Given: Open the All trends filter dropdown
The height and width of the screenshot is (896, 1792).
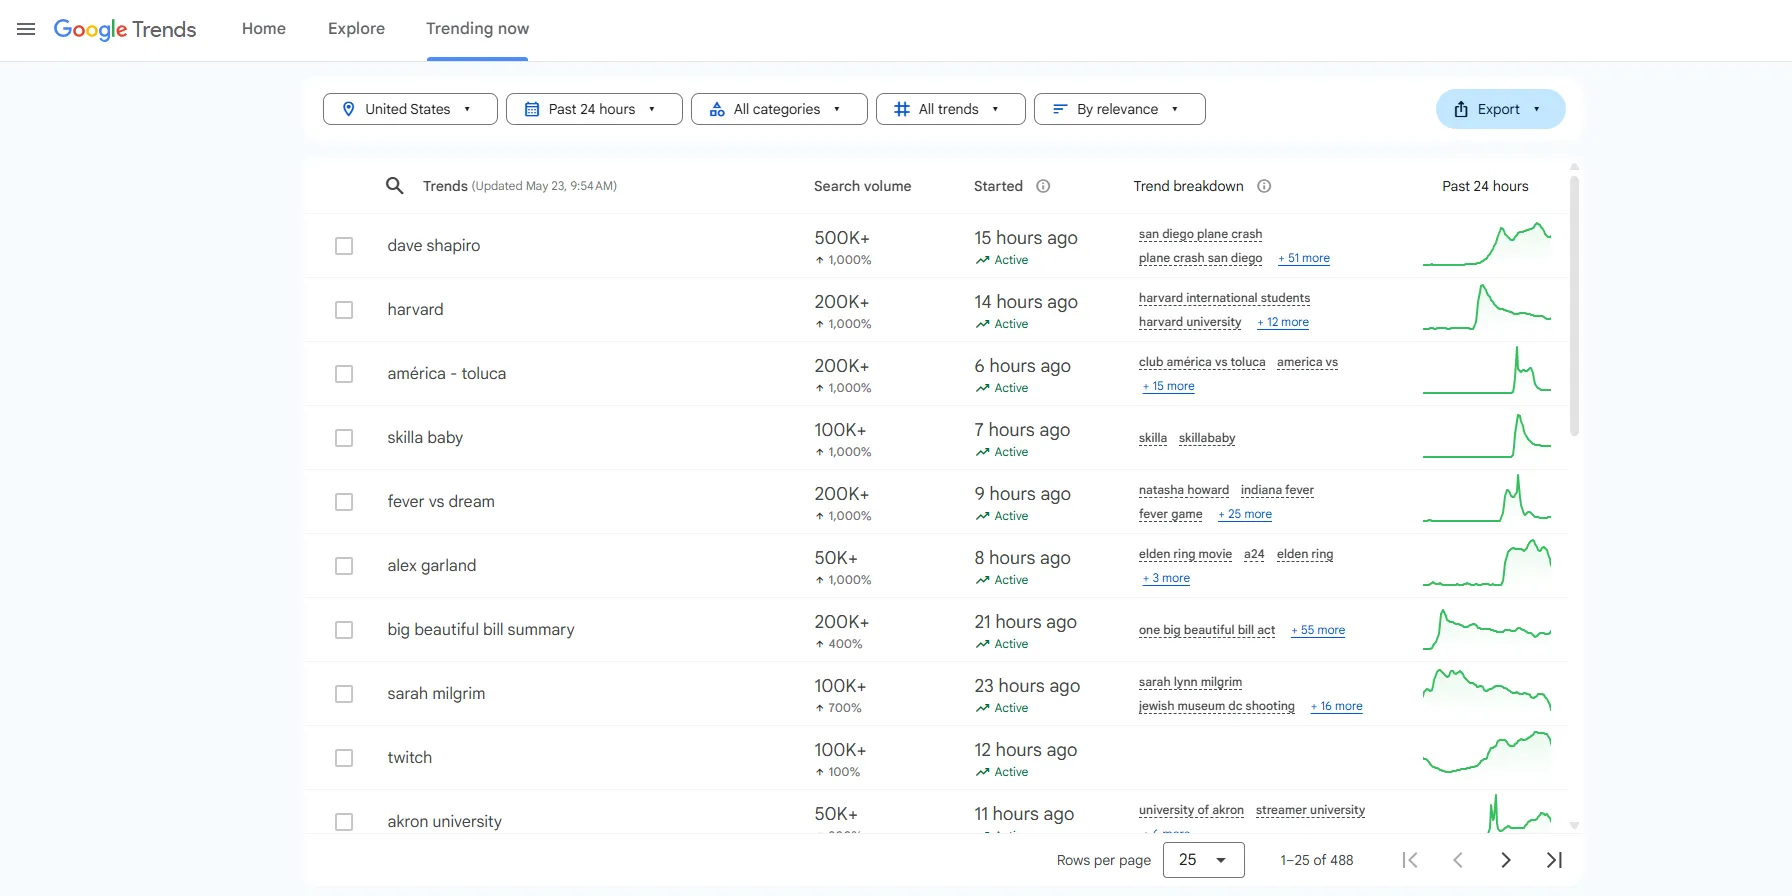Looking at the screenshot, I should 950,109.
